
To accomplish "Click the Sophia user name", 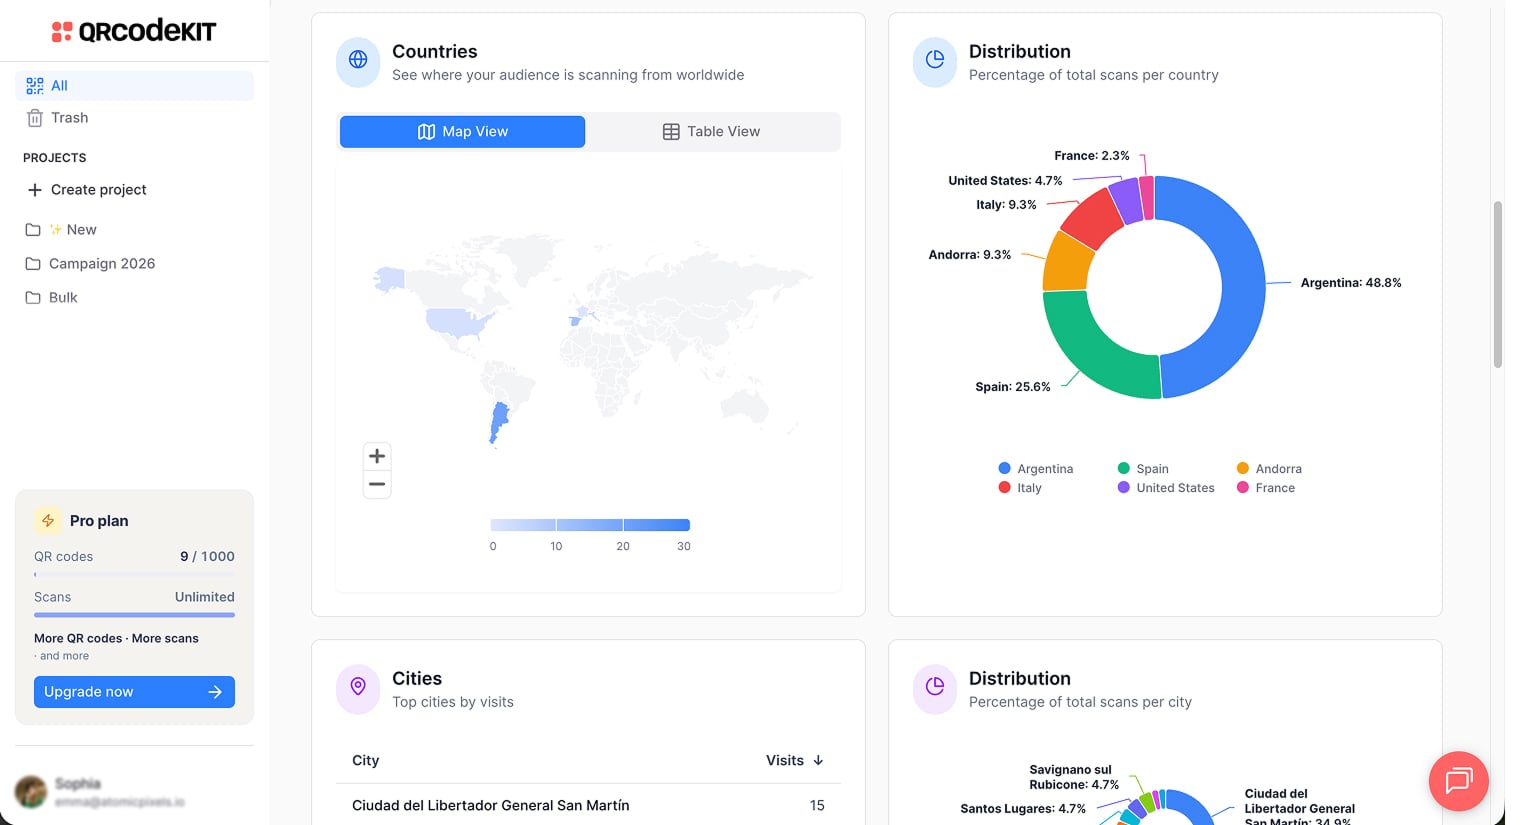I will [78, 784].
